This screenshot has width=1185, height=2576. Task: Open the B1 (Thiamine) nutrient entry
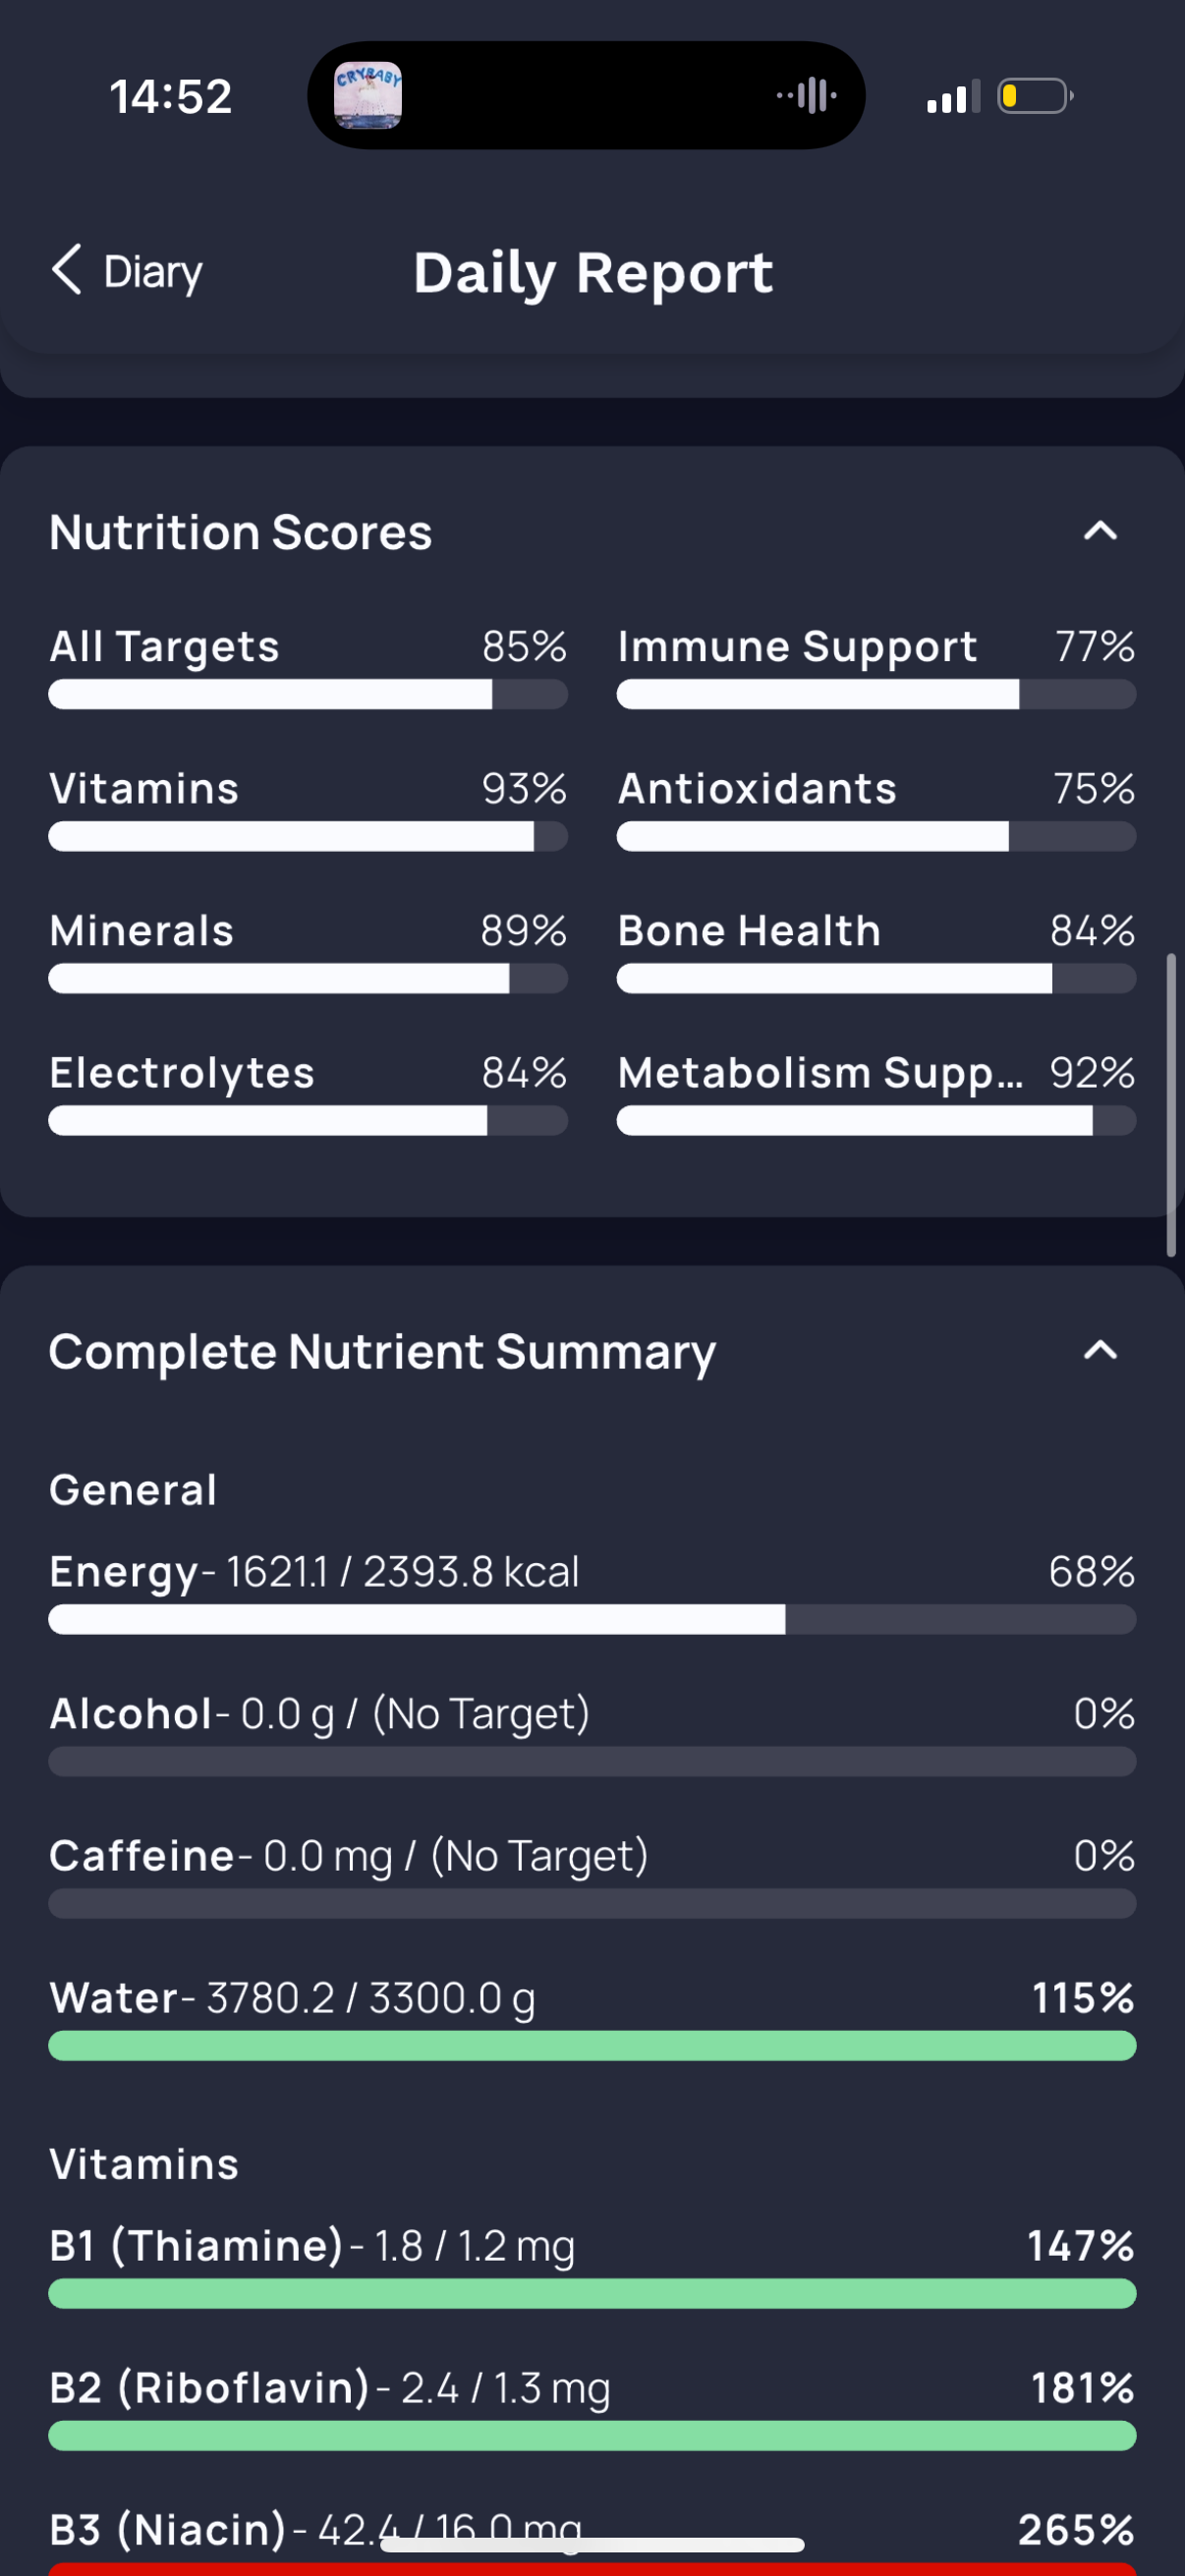tap(592, 2265)
